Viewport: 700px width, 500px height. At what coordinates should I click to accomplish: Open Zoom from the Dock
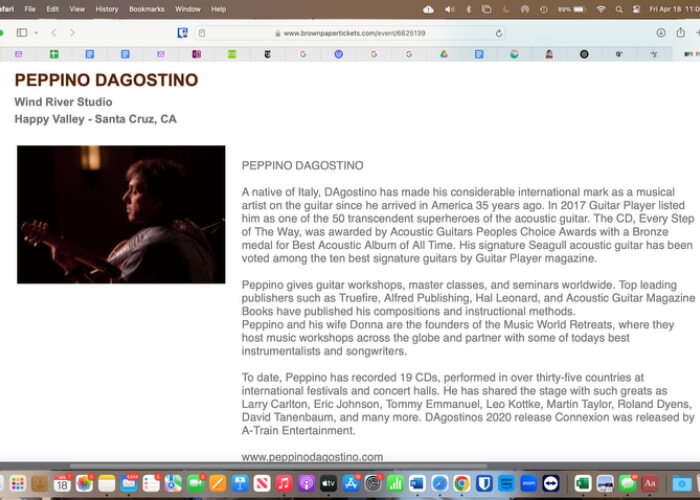tap(529, 483)
